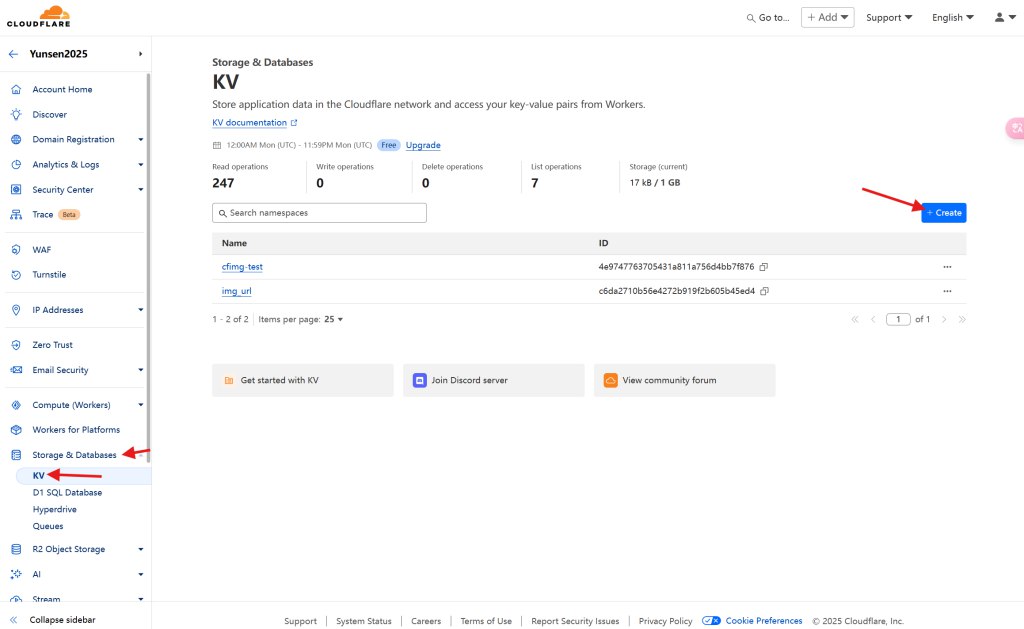Open the English language dropdown
Viewport: 1024px width, 629px height.
(952, 17)
